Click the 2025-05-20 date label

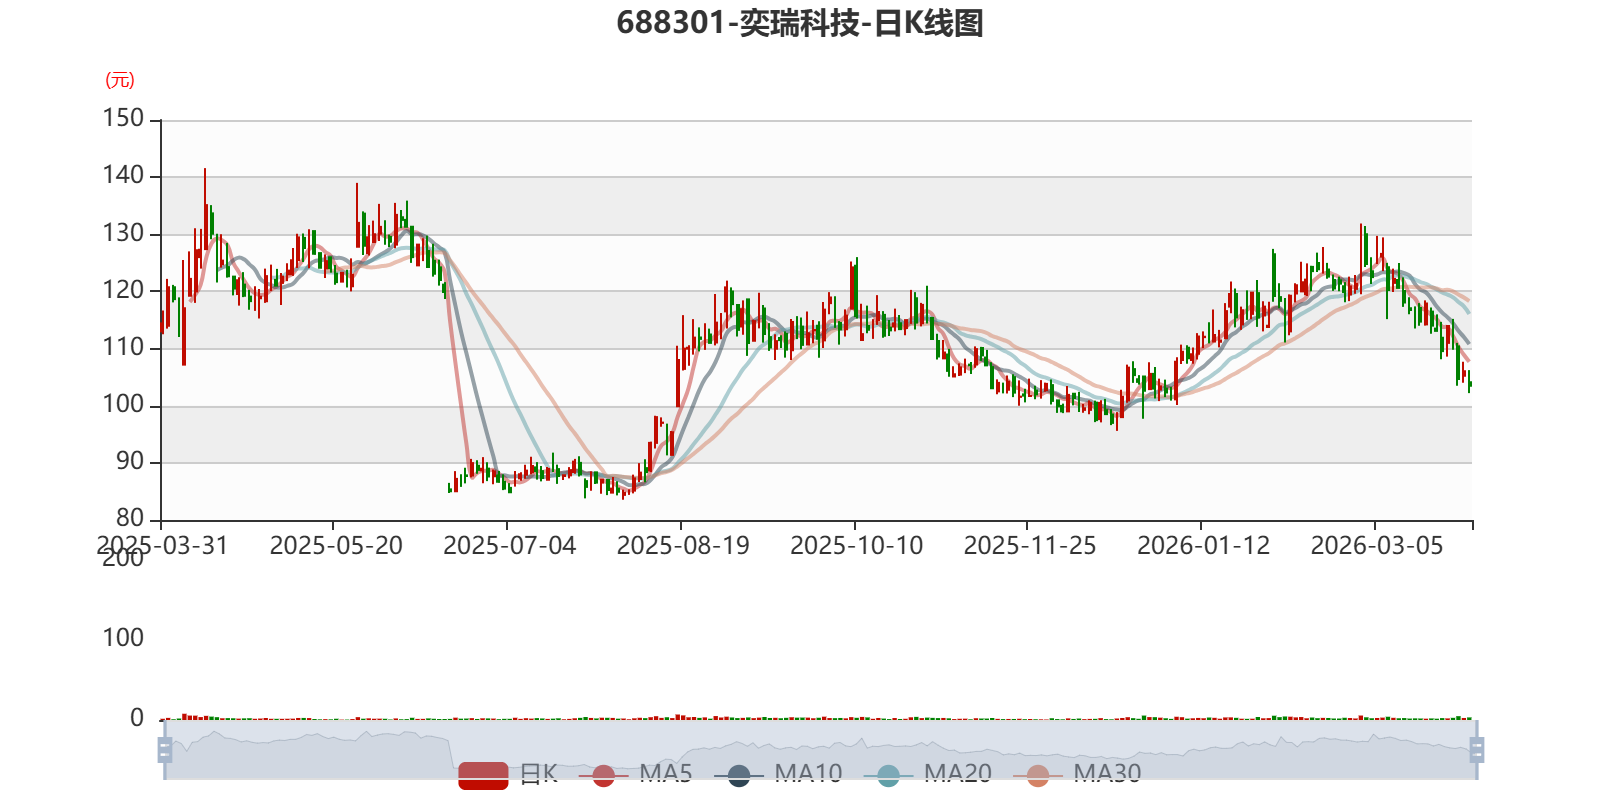coord(336,545)
